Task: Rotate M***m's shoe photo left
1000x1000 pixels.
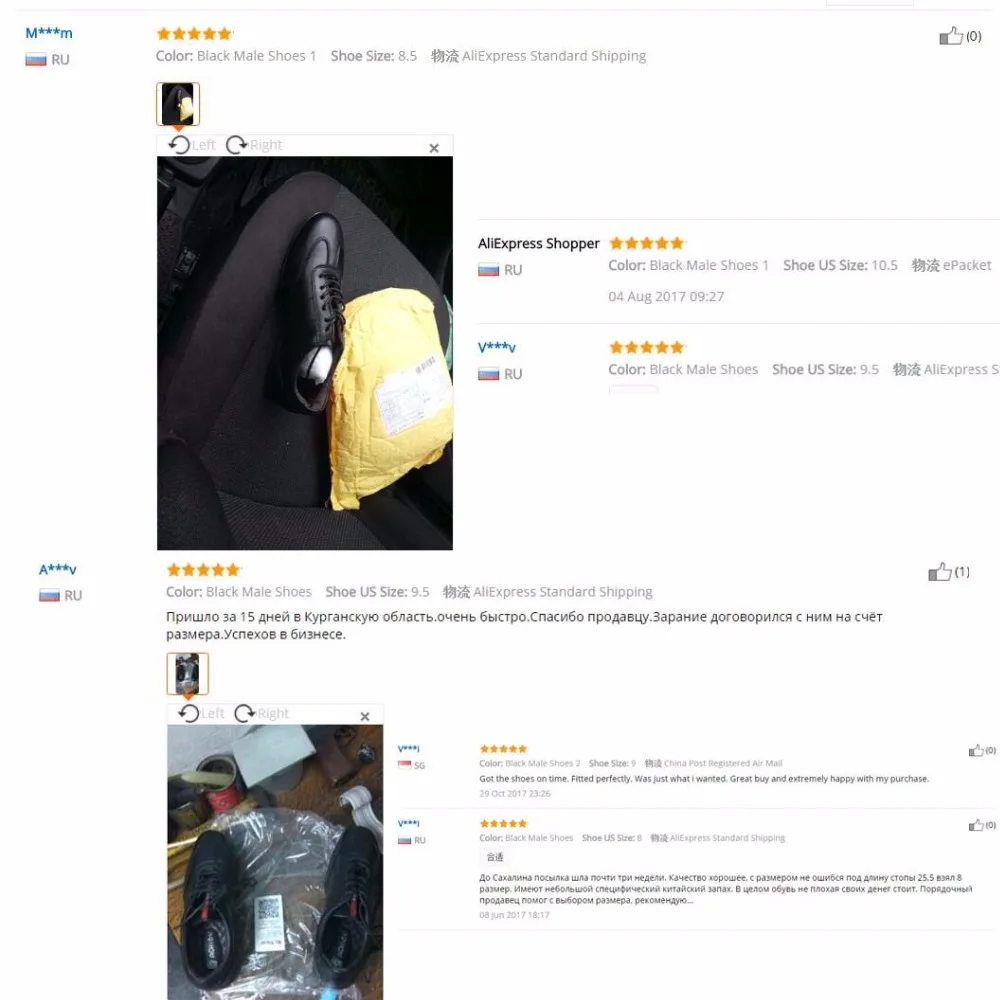Action: pos(191,145)
